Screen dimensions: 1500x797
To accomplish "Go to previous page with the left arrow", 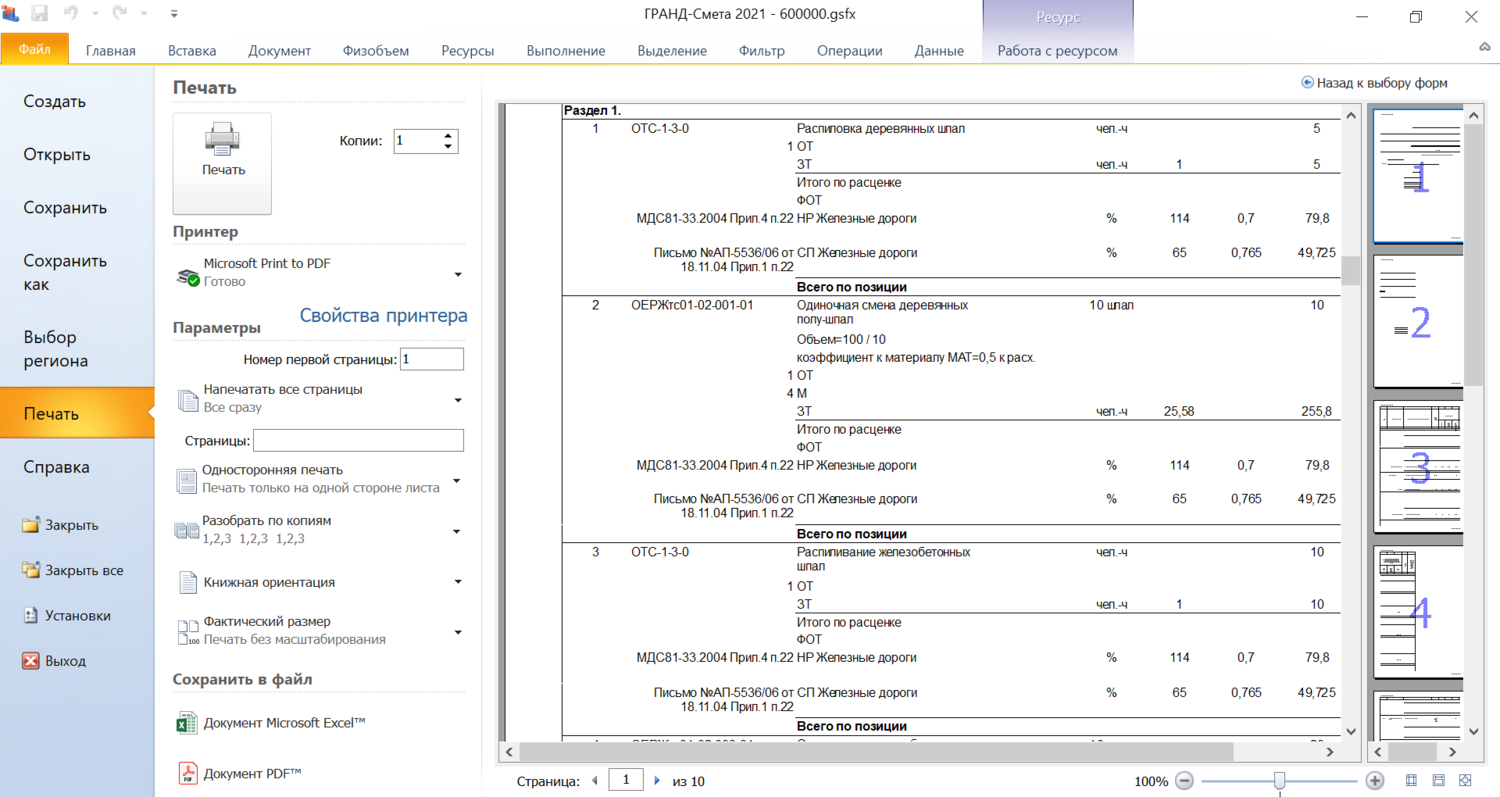I will [x=595, y=780].
